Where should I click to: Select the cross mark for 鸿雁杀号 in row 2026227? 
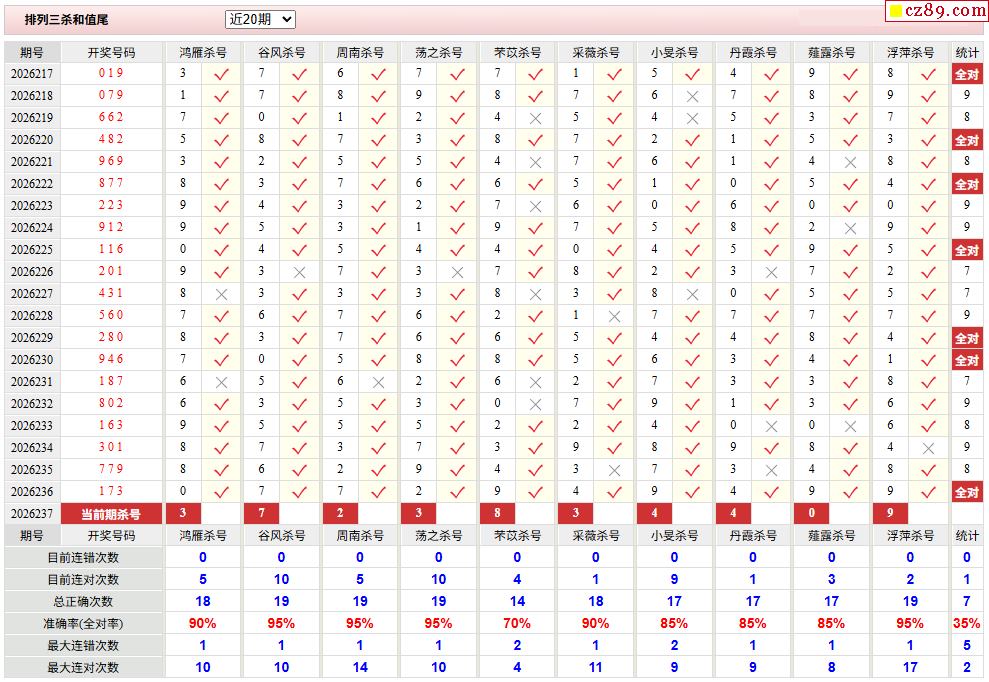pos(221,295)
